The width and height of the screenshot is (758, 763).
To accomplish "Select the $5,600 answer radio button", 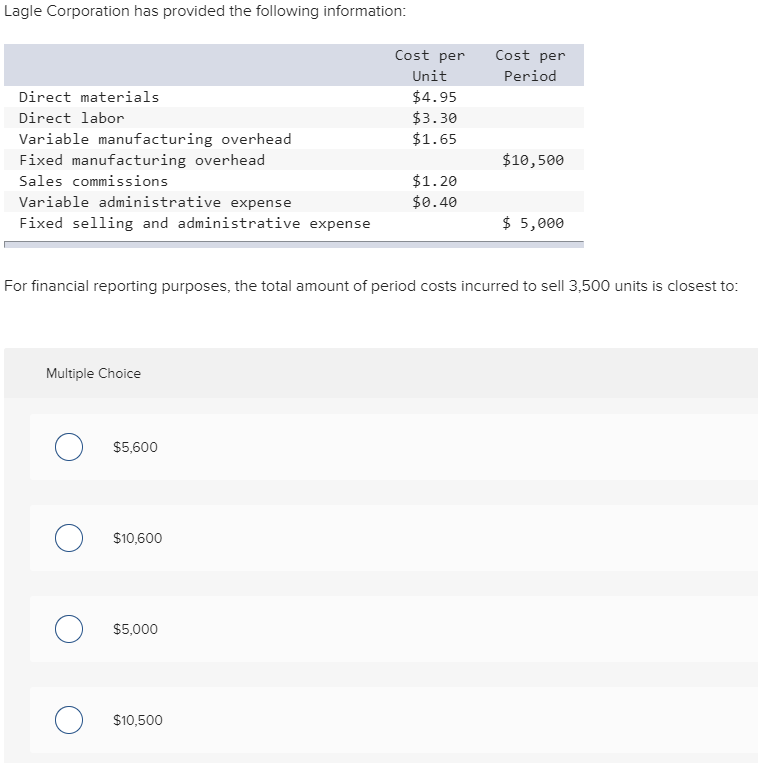I will pyautogui.click(x=69, y=447).
